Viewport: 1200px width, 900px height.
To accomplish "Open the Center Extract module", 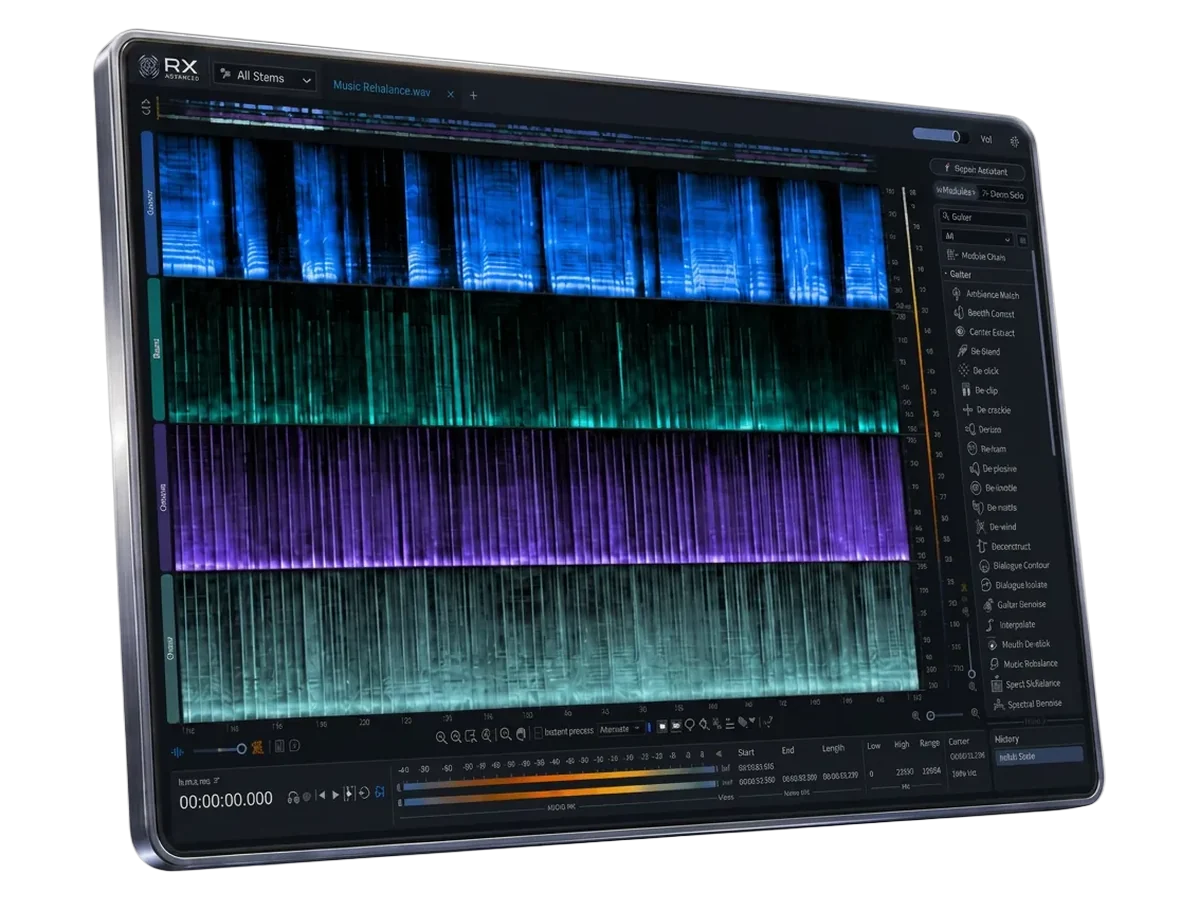I will (984, 333).
